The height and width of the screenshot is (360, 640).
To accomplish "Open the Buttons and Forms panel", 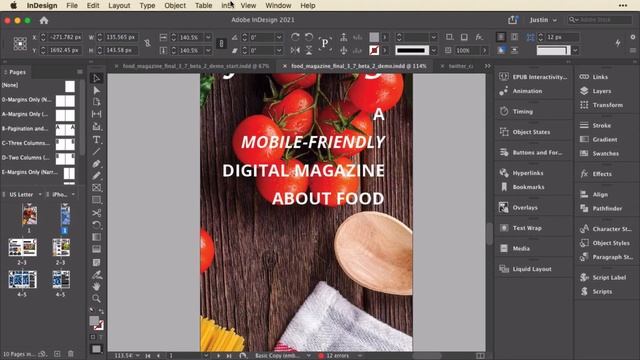I will click(x=531, y=152).
